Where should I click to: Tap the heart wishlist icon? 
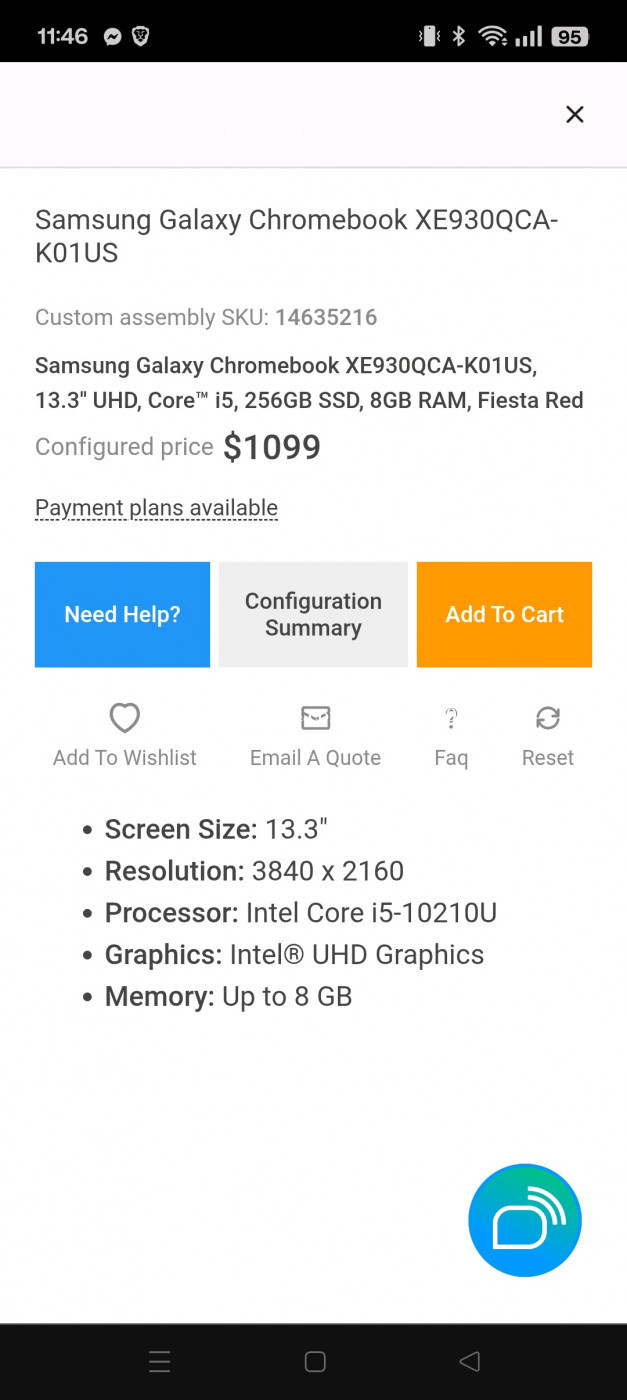pyautogui.click(x=125, y=717)
